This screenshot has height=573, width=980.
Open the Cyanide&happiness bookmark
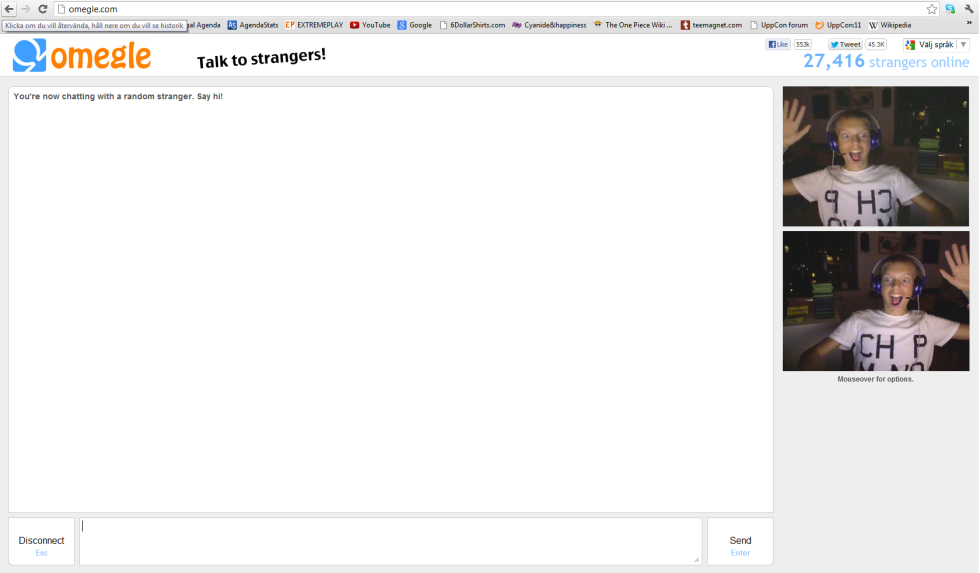pos(549,25)
